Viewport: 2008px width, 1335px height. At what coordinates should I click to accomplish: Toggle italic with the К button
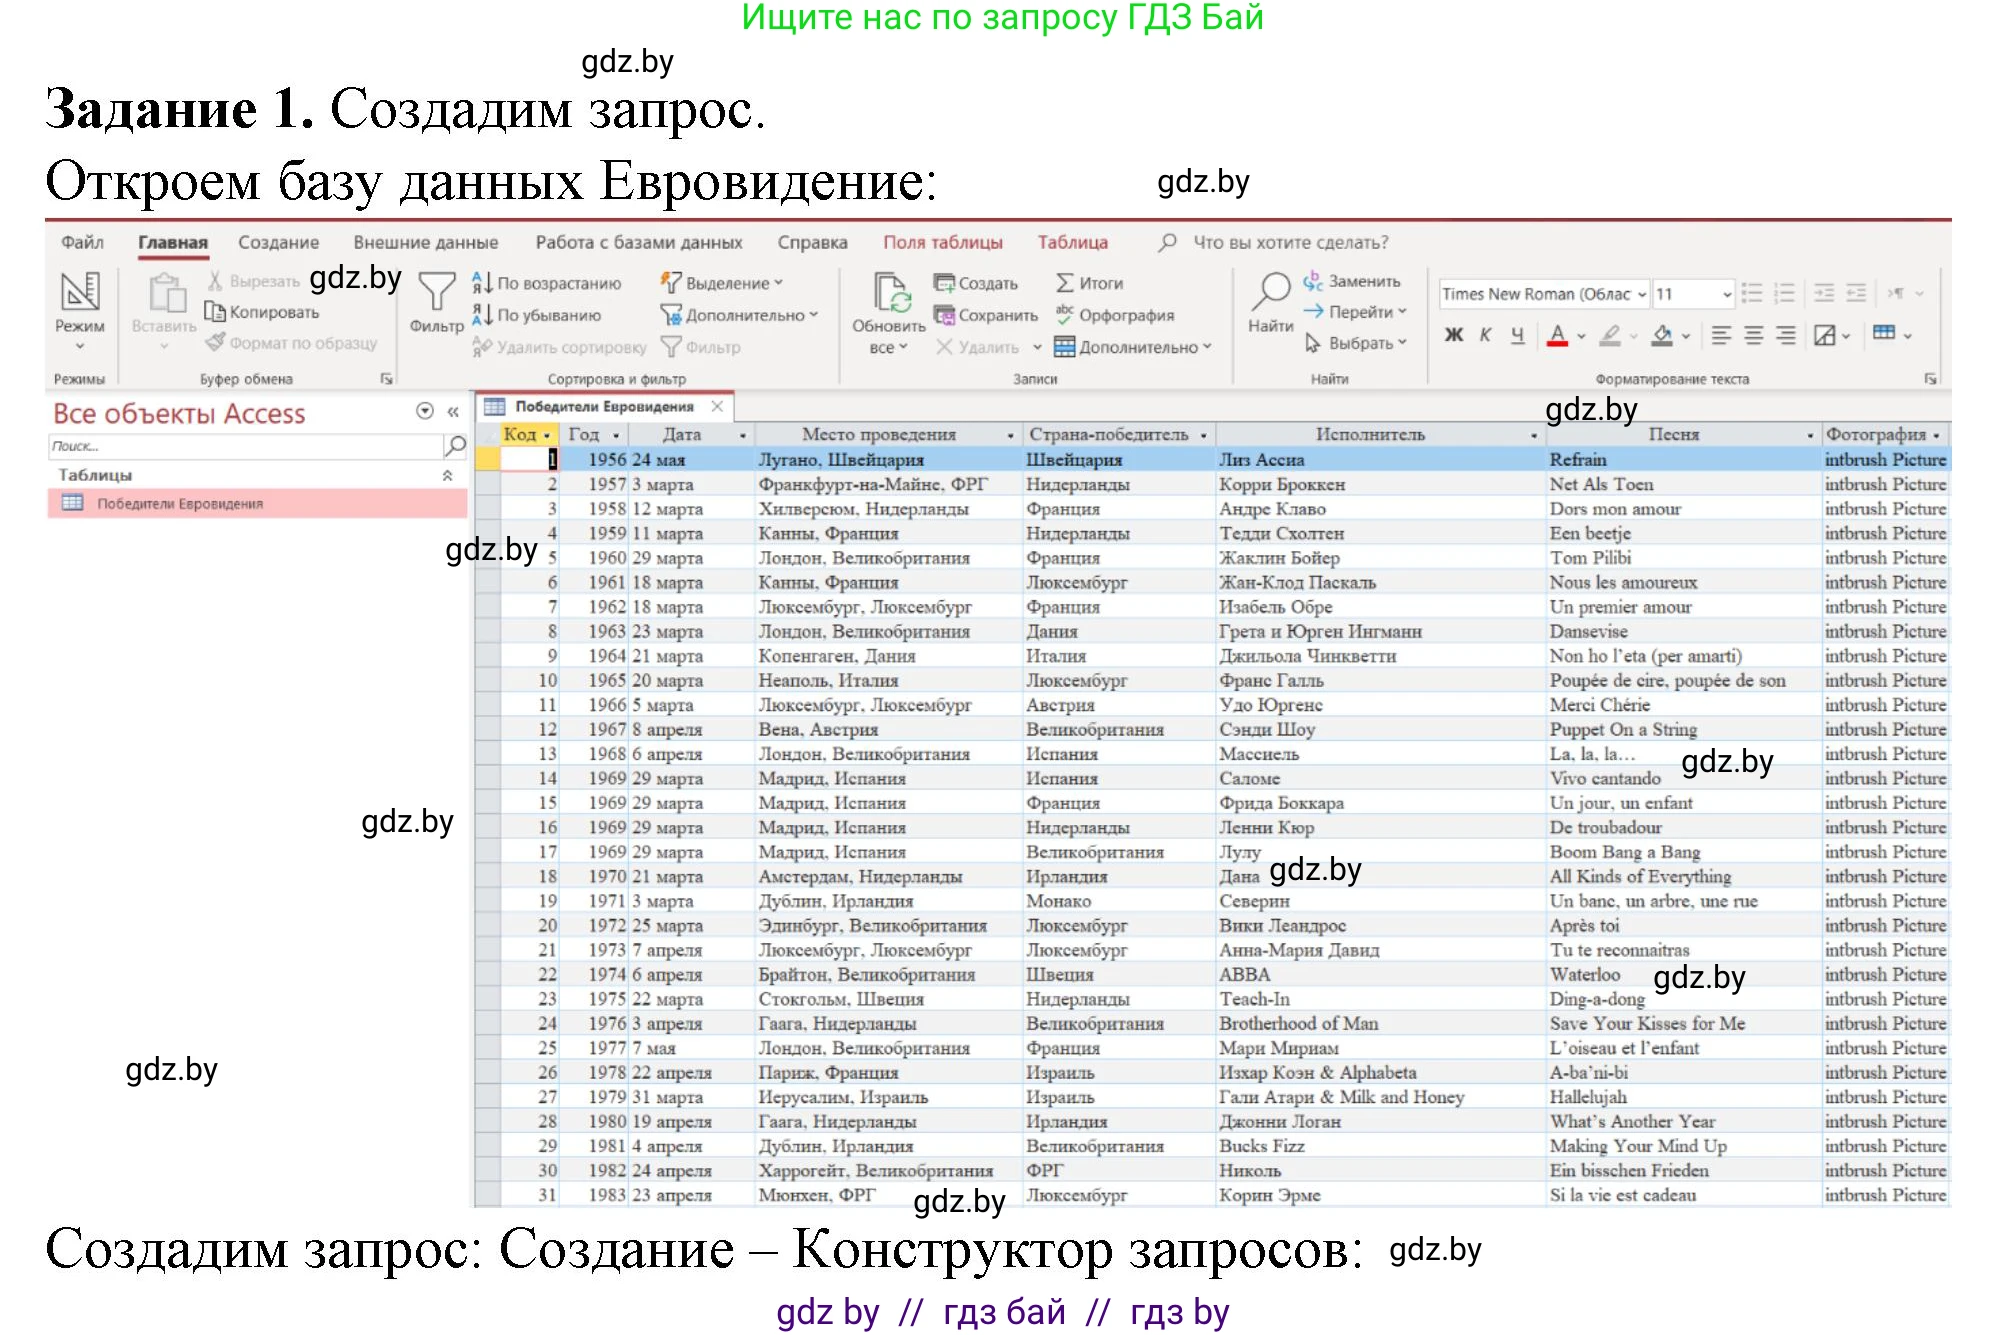pos(1484,335)
